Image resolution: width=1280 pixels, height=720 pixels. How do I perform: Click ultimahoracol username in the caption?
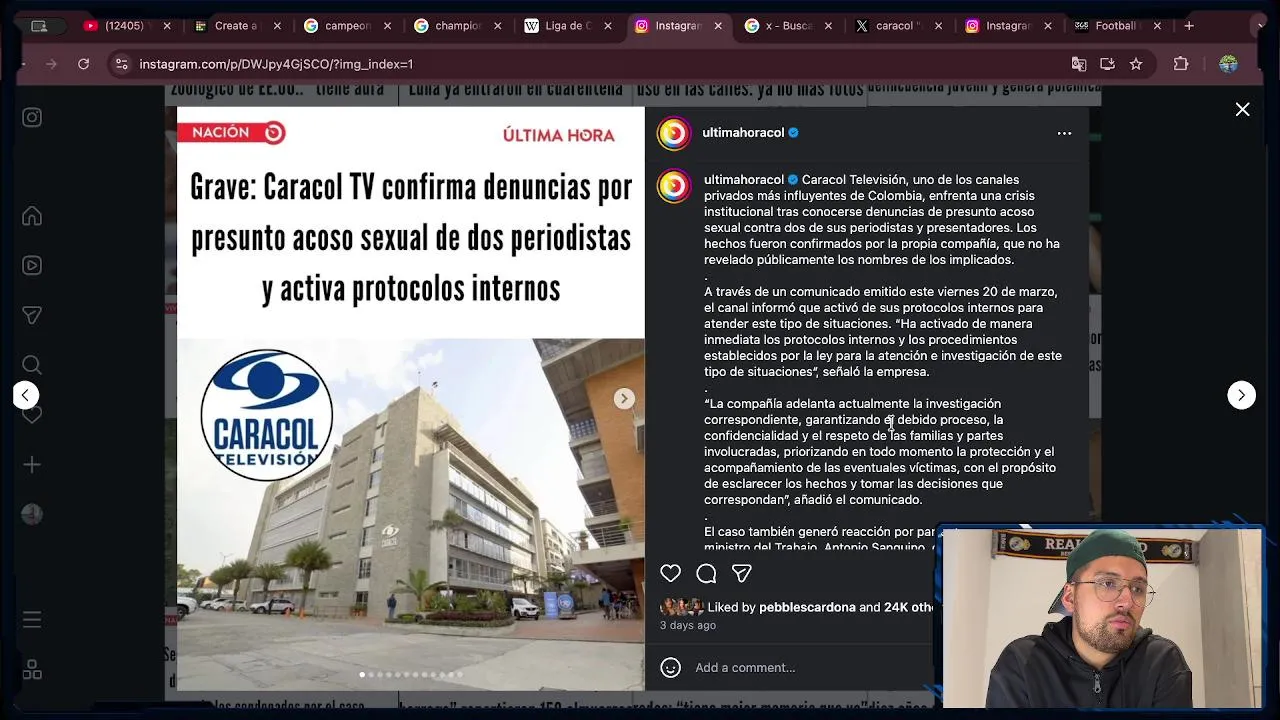(744, 180)
